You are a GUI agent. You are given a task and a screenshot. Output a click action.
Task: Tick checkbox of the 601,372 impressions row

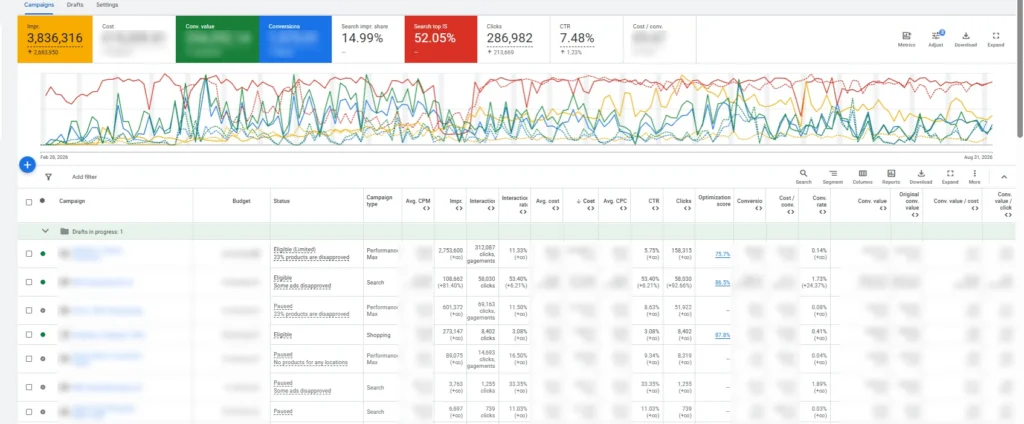tap(29, 310)
